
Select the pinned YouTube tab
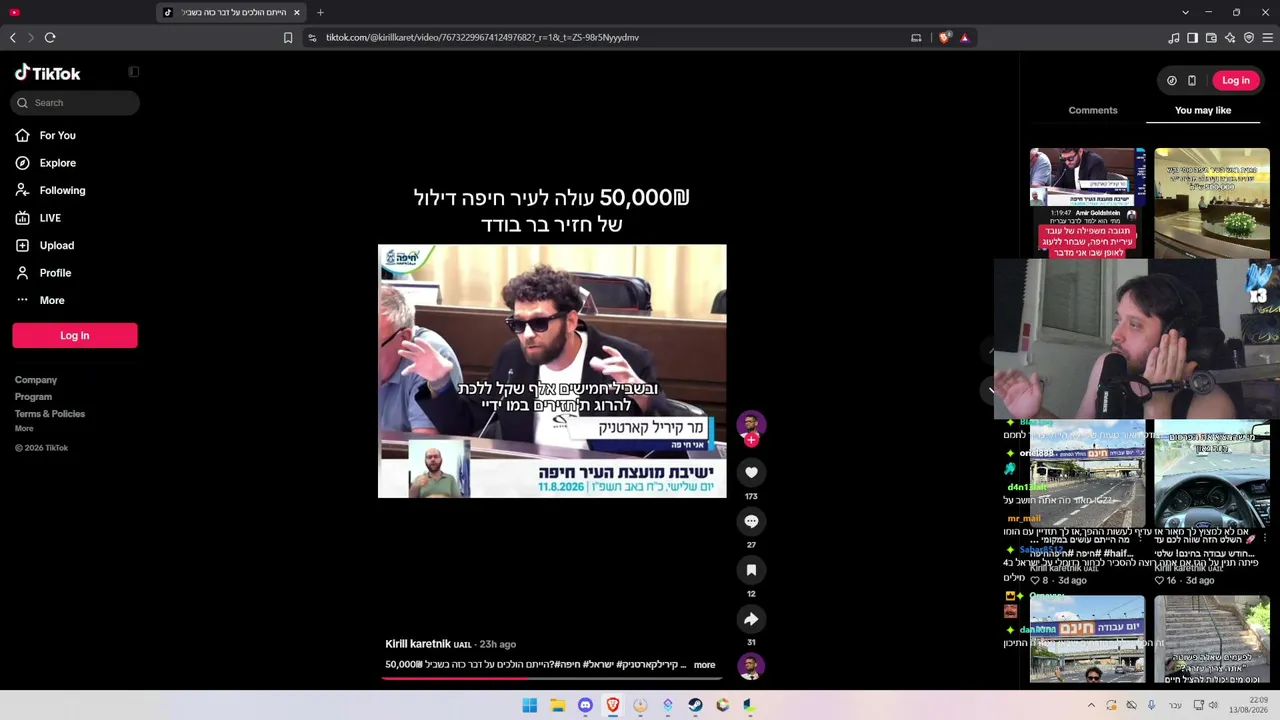coord(14,12)
